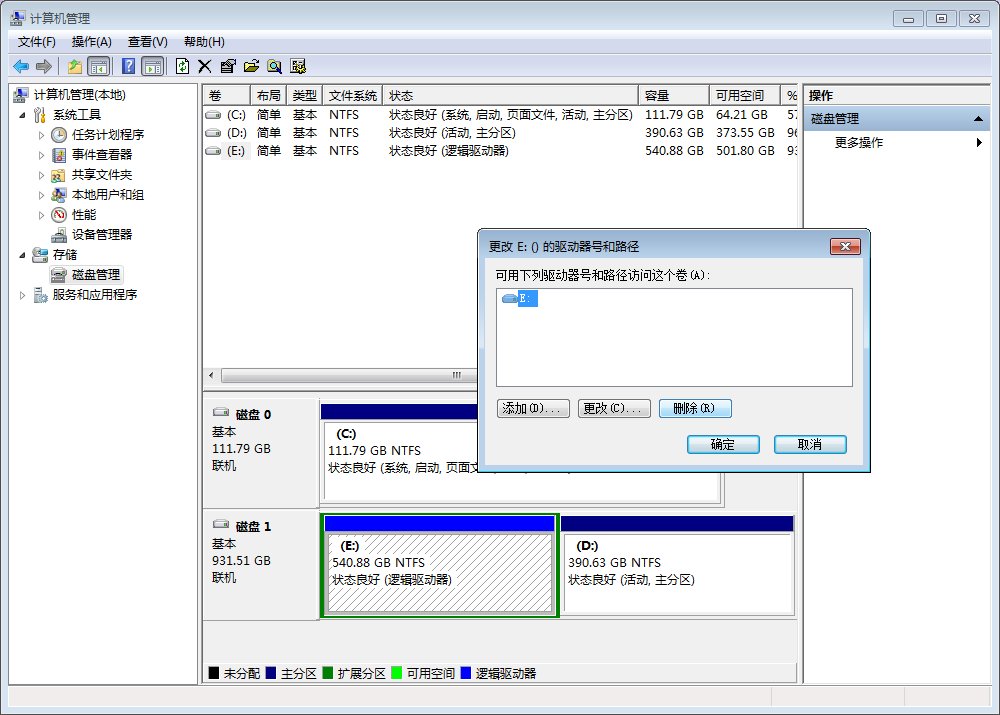Image resolution: width=1000 pixels, height=715 pixels.
Task: Click the 逻辑驱动器 blue legend swatch
Action: pyautogui.click(x=466, y=673)
